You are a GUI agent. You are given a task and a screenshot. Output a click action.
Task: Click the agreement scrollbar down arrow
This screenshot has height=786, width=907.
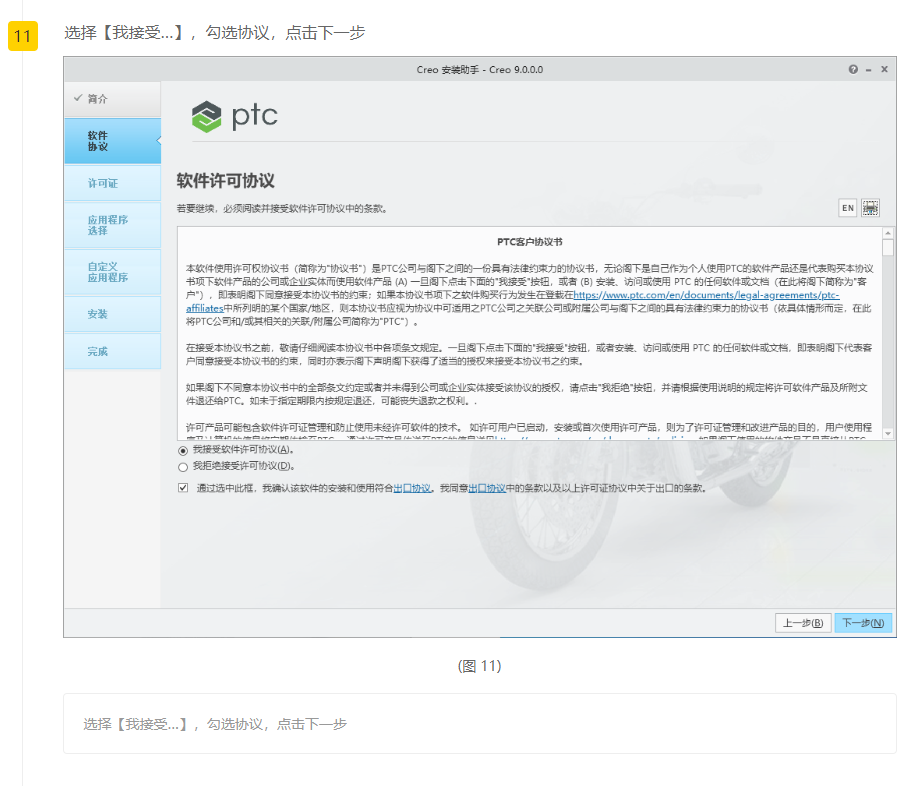(x=888, y=434)
